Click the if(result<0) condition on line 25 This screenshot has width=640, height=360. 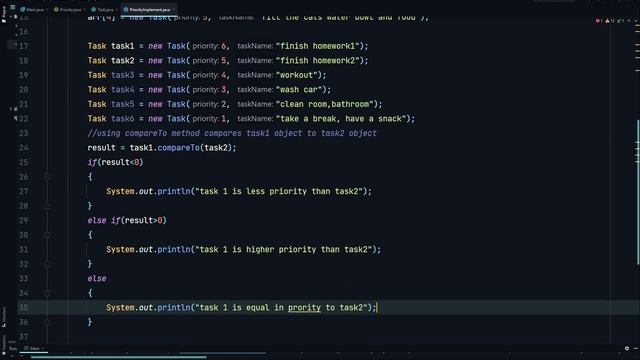click(x=116, y=162)
